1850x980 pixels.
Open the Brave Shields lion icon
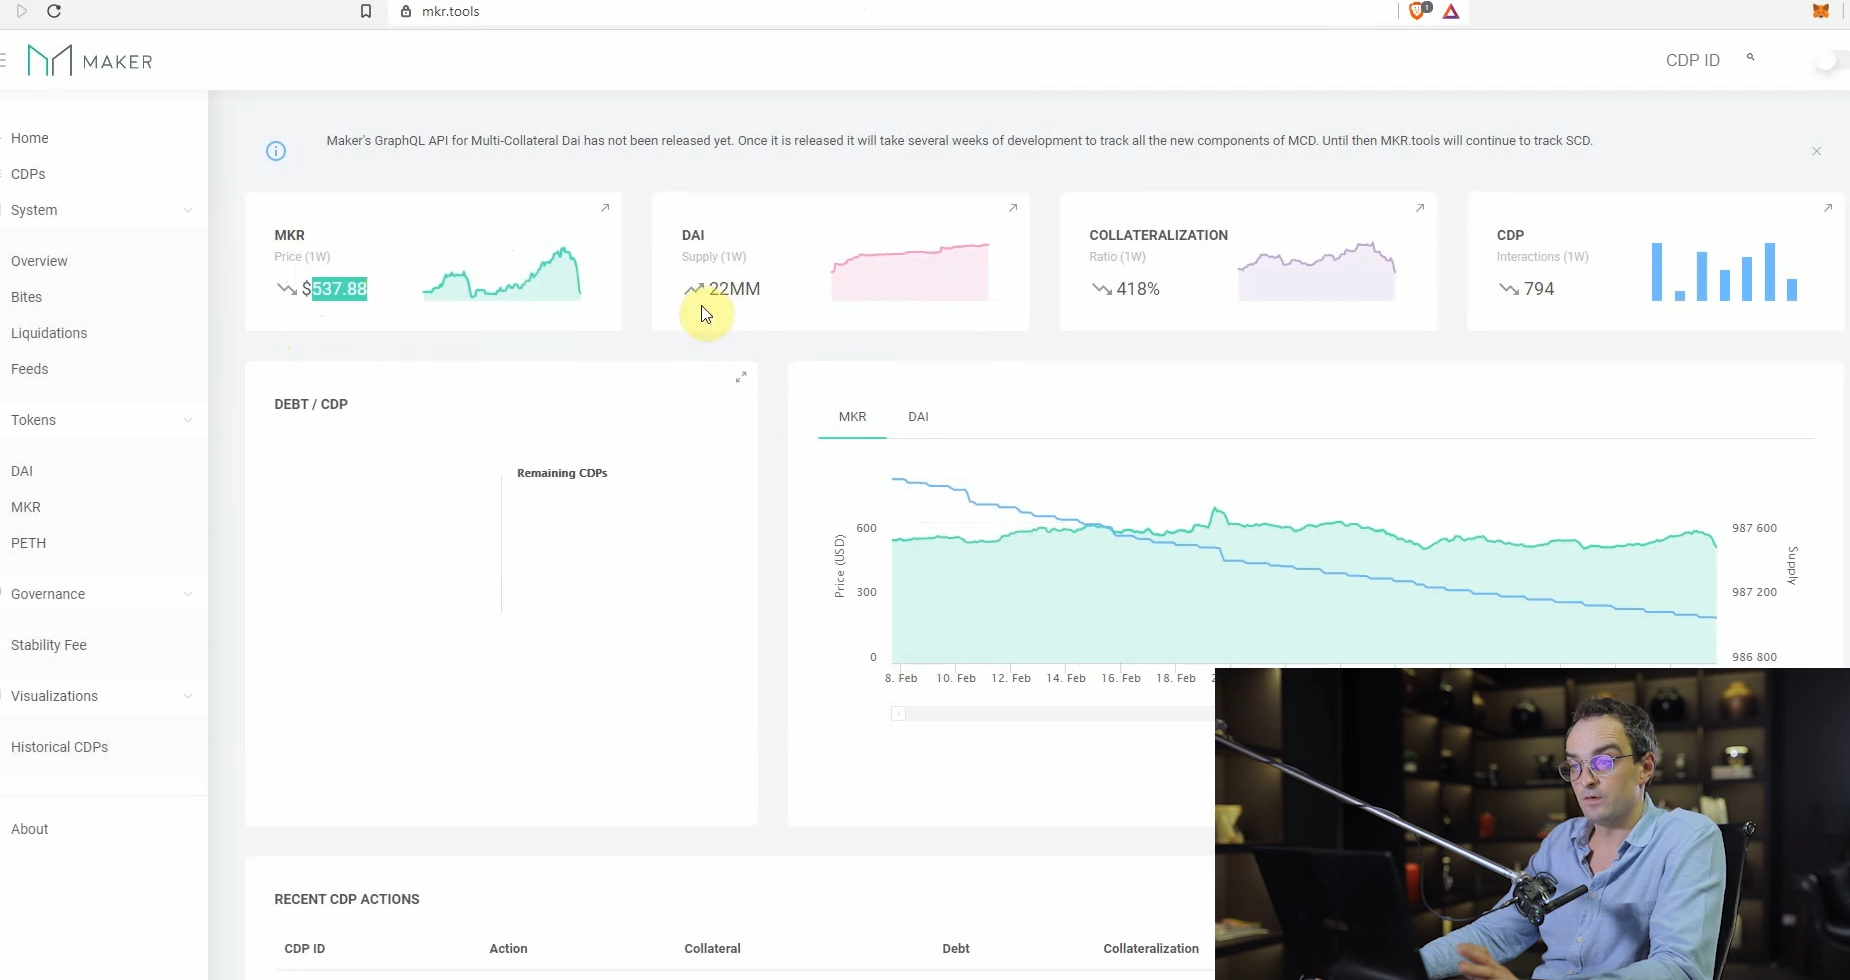tap(1417, 11)
